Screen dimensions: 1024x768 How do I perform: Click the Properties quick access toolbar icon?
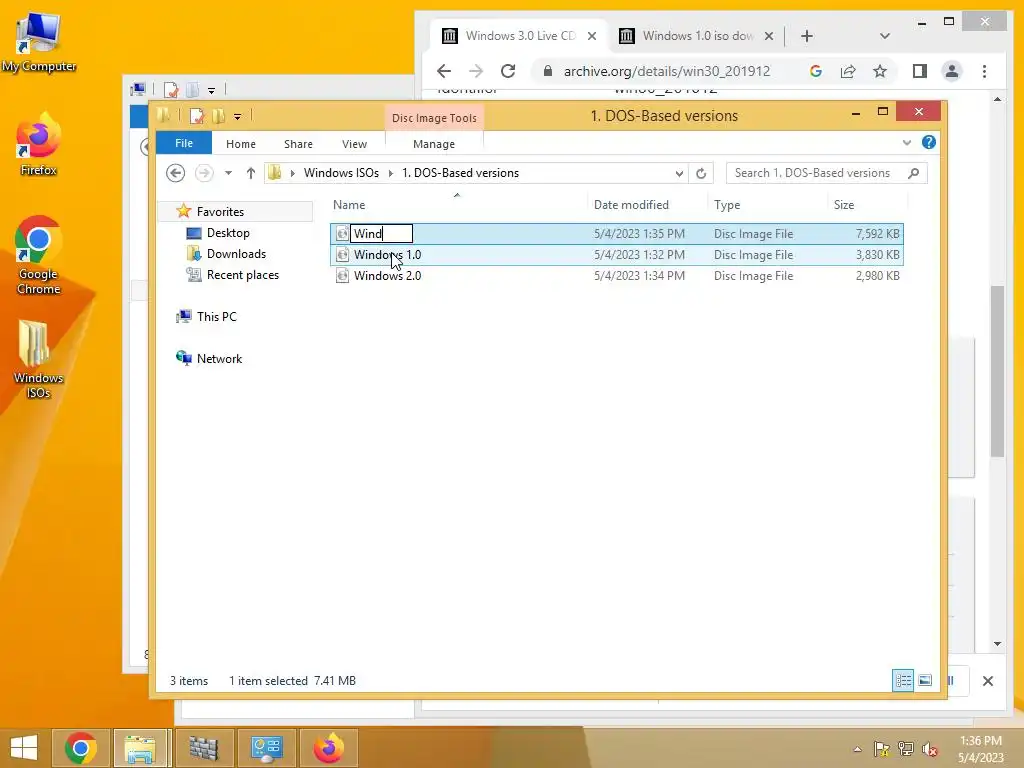[197, 116]
